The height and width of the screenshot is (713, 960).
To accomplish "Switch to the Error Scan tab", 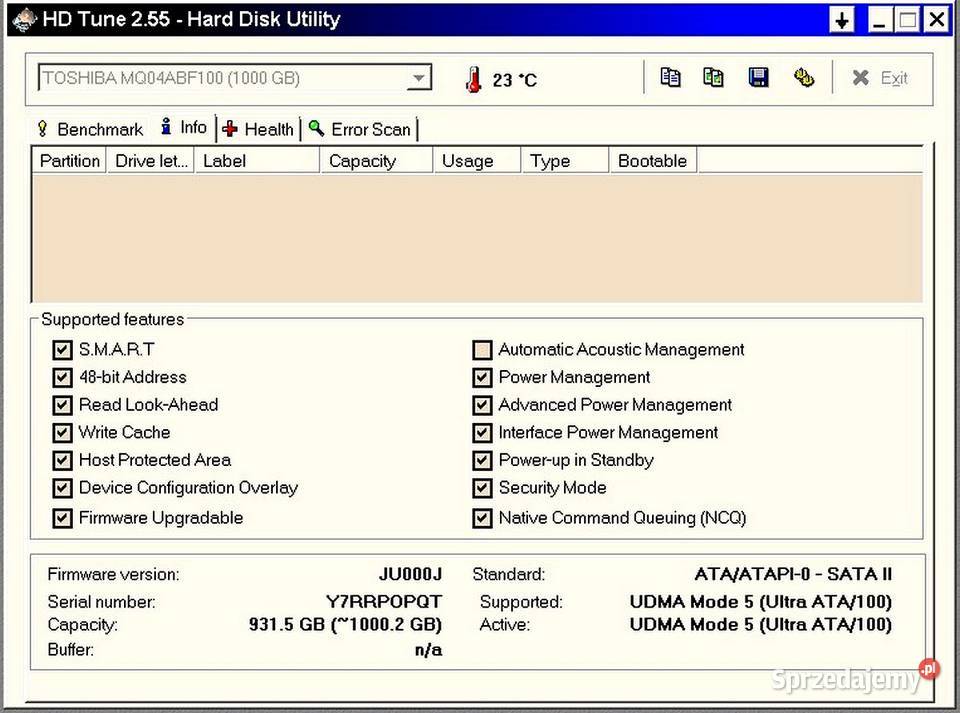I will (370, 129).
